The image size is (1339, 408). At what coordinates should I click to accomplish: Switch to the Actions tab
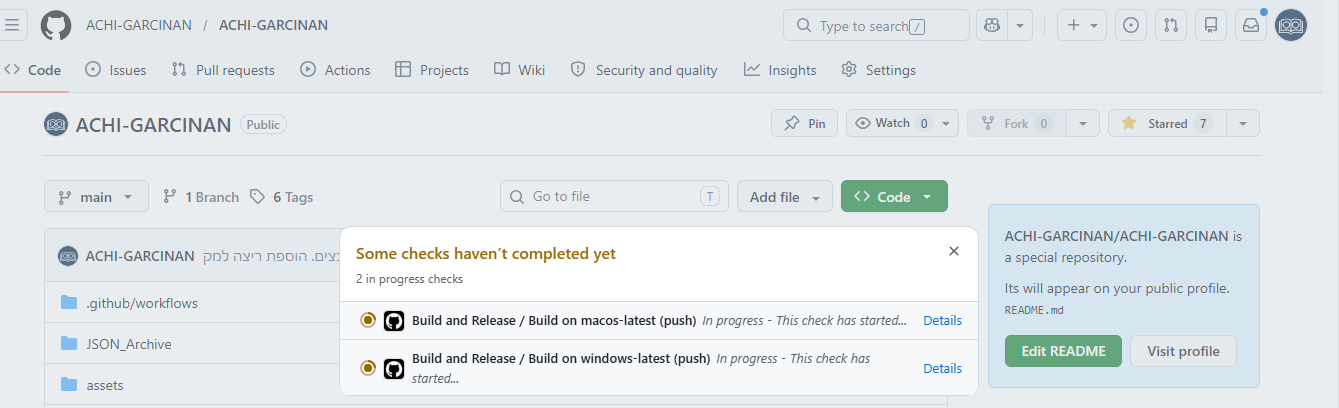click(335, 70)
